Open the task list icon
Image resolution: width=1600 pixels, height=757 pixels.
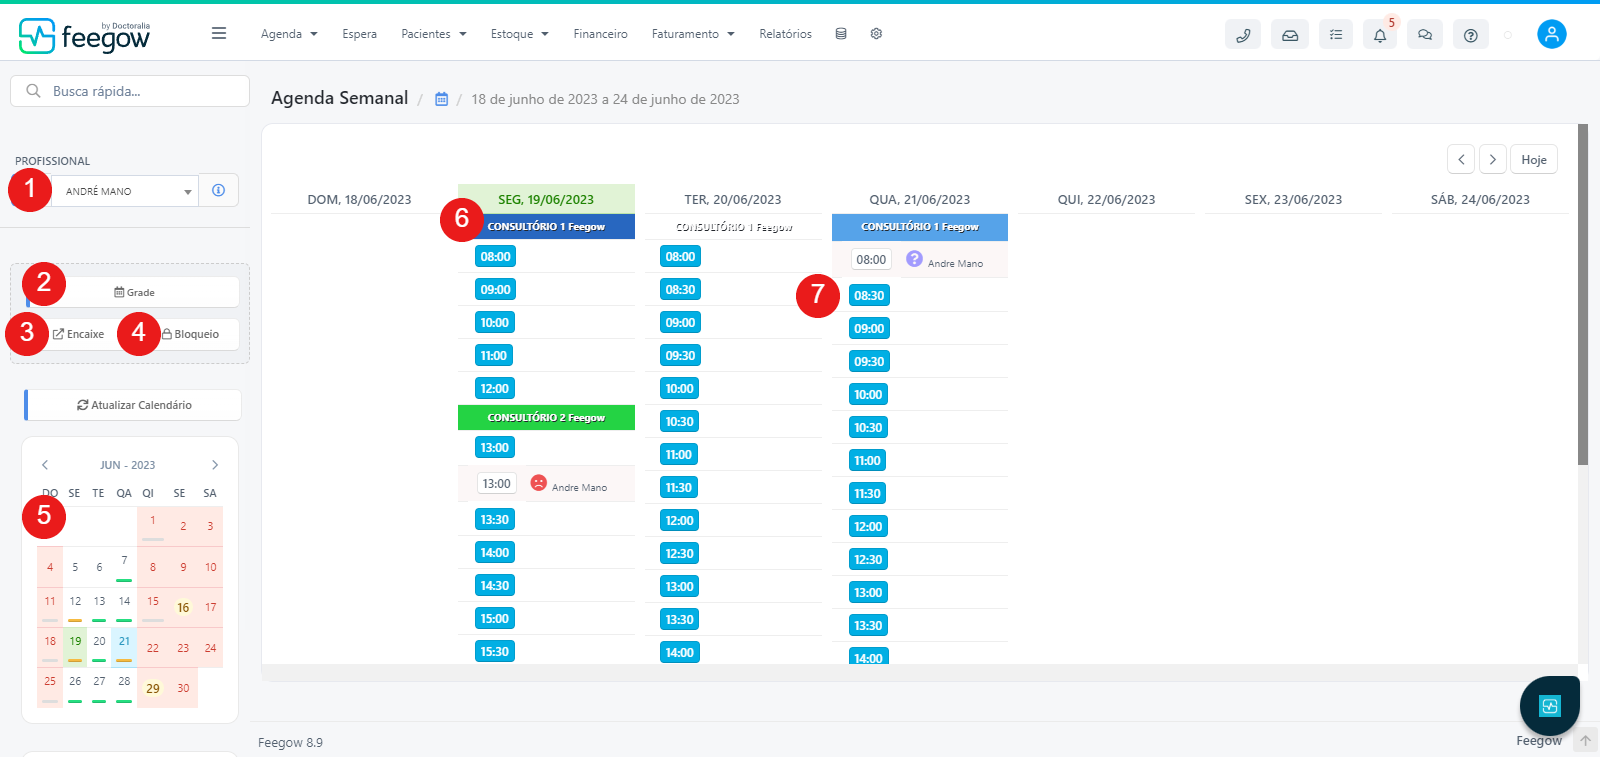click(1336, 35)
